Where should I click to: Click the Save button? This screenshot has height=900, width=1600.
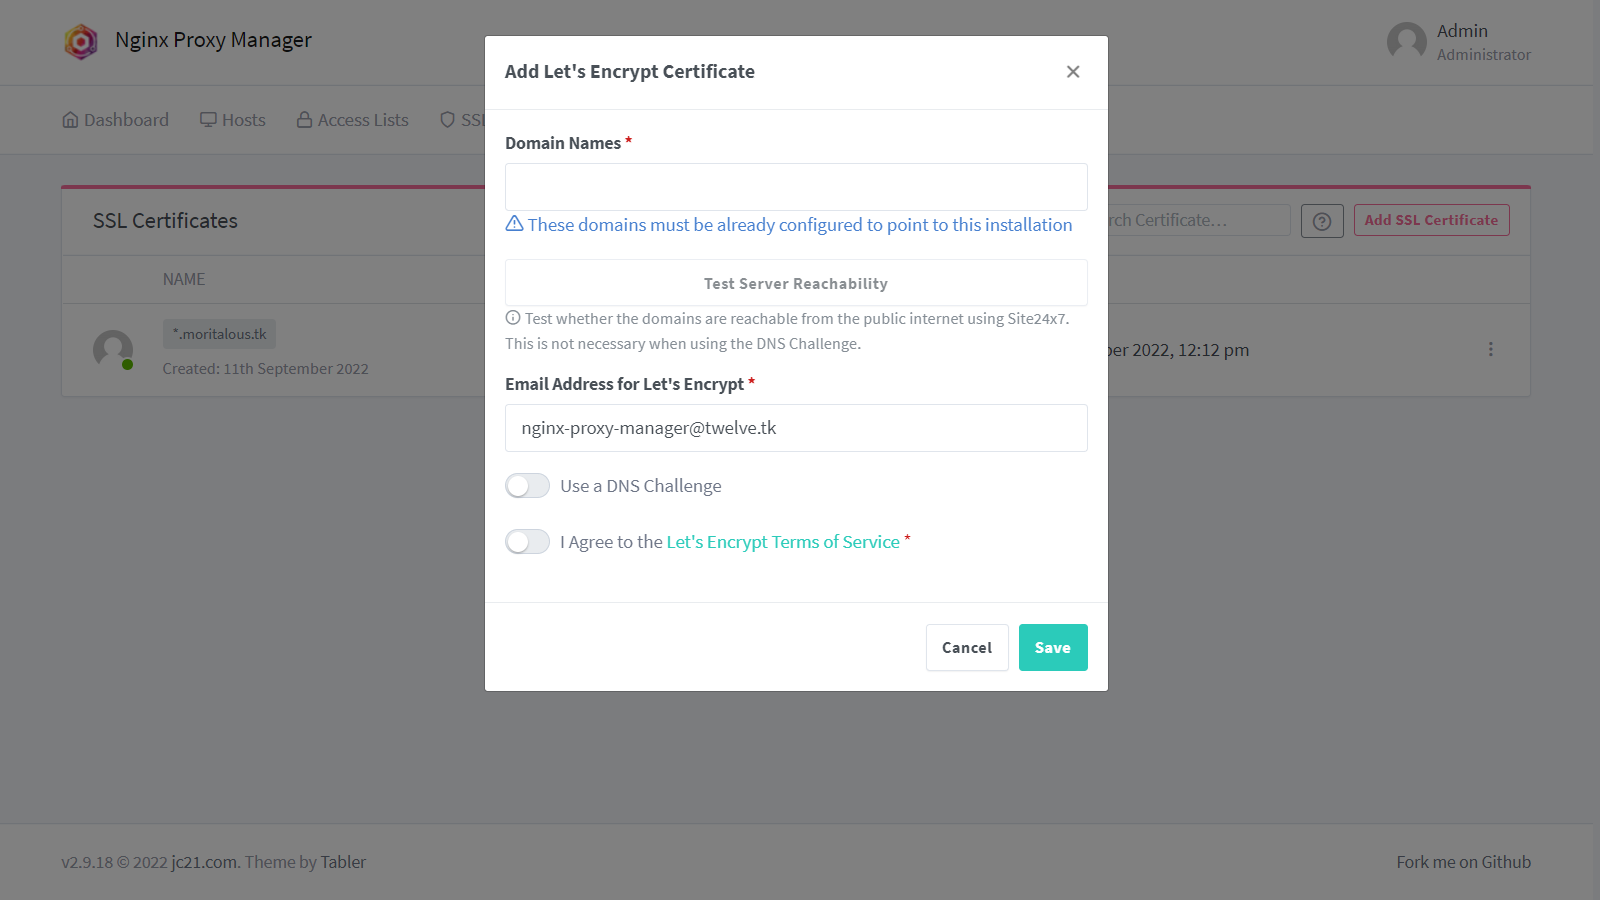(1053, 648)
